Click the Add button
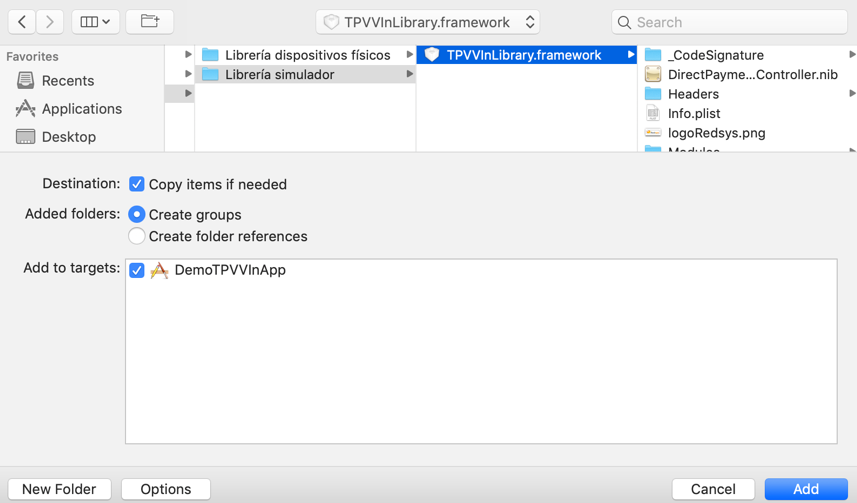The height and width of the screenshot is (503, 857). [805, 489]
